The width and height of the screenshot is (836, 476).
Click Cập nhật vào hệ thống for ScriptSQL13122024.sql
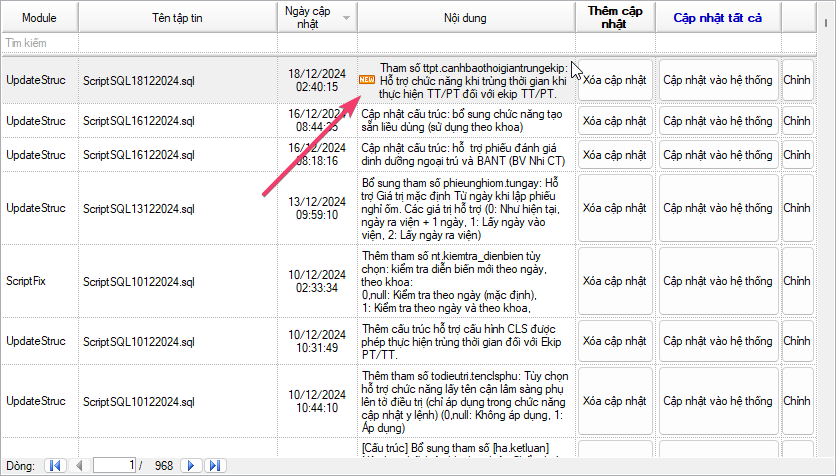pyautogui.click(x=718, y=208)
